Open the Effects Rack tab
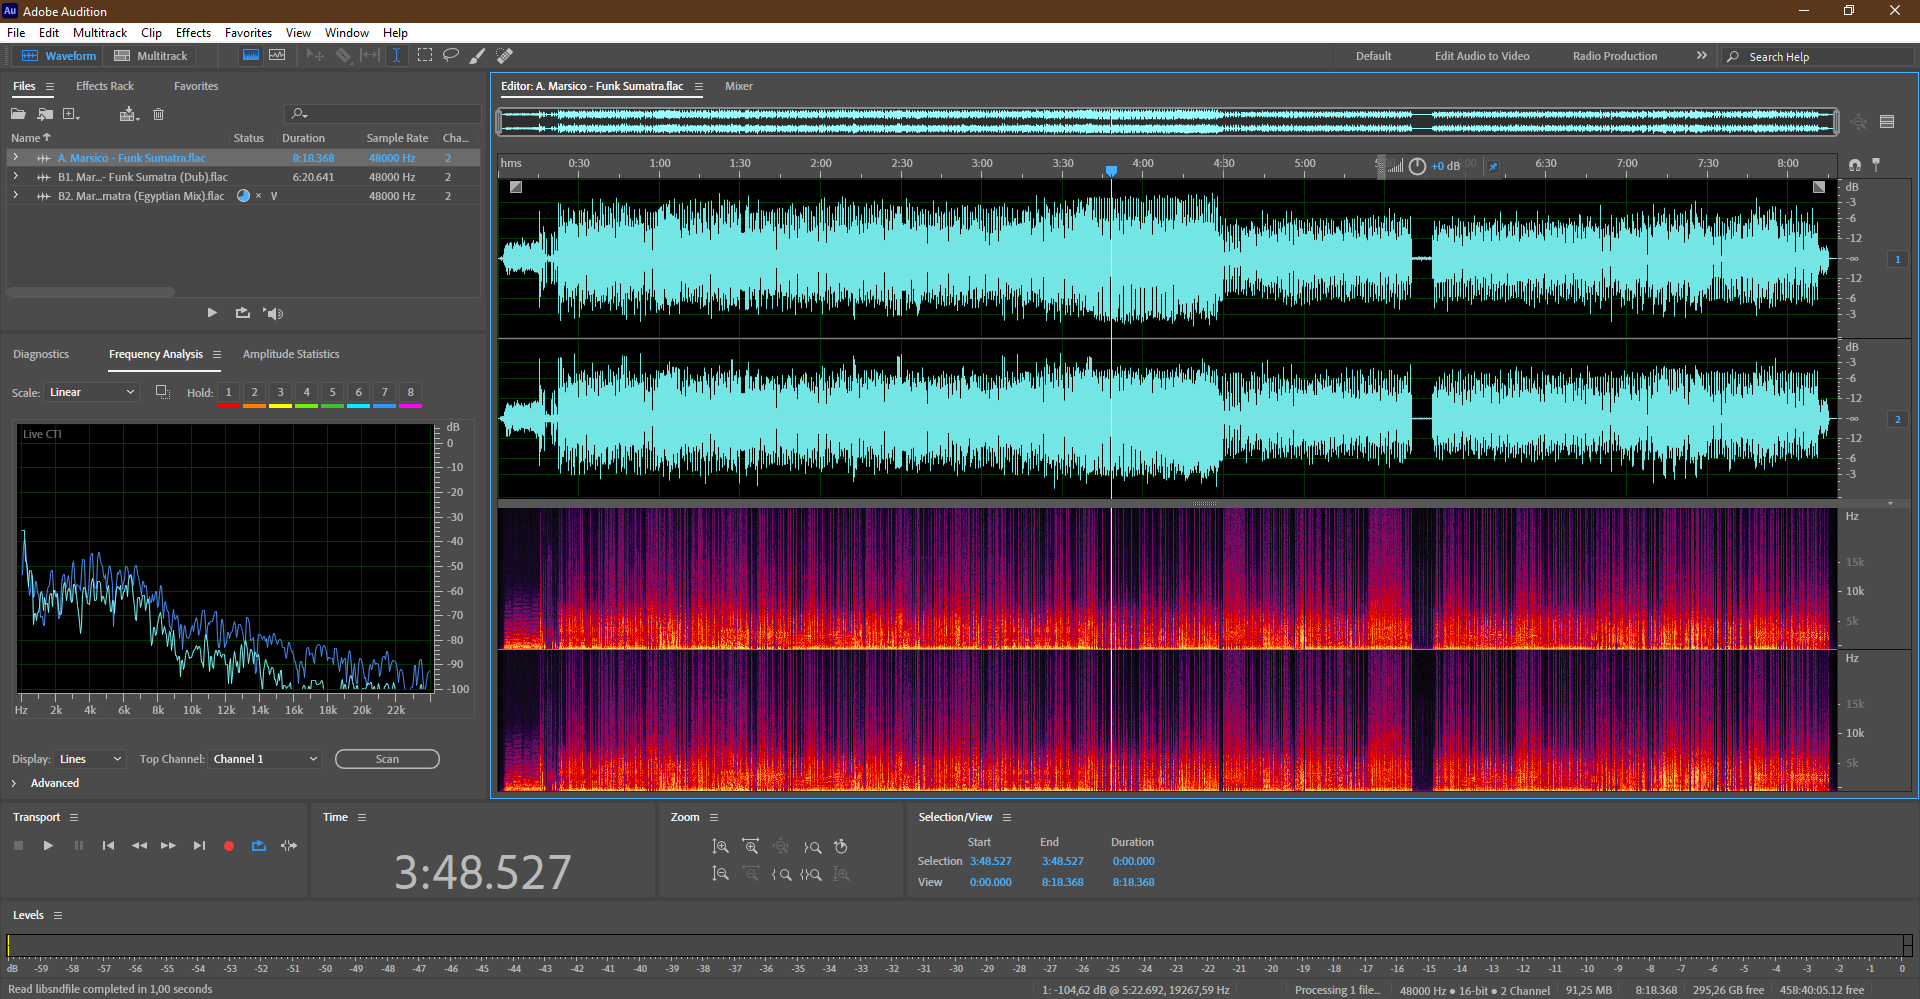The height and width of the screenshot is (999, 1920). [x=105, y=86]
